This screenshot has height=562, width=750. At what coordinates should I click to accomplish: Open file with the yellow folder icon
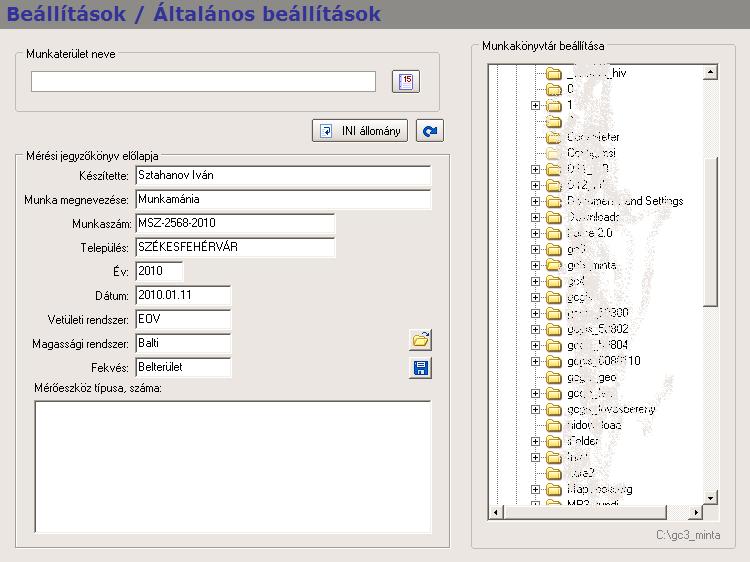(x=420, y=340)
